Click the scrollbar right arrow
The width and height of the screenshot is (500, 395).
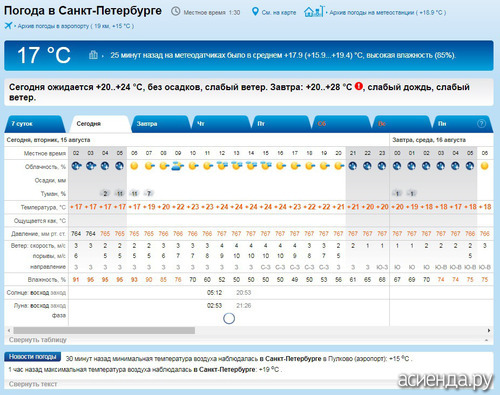point(489,330)
